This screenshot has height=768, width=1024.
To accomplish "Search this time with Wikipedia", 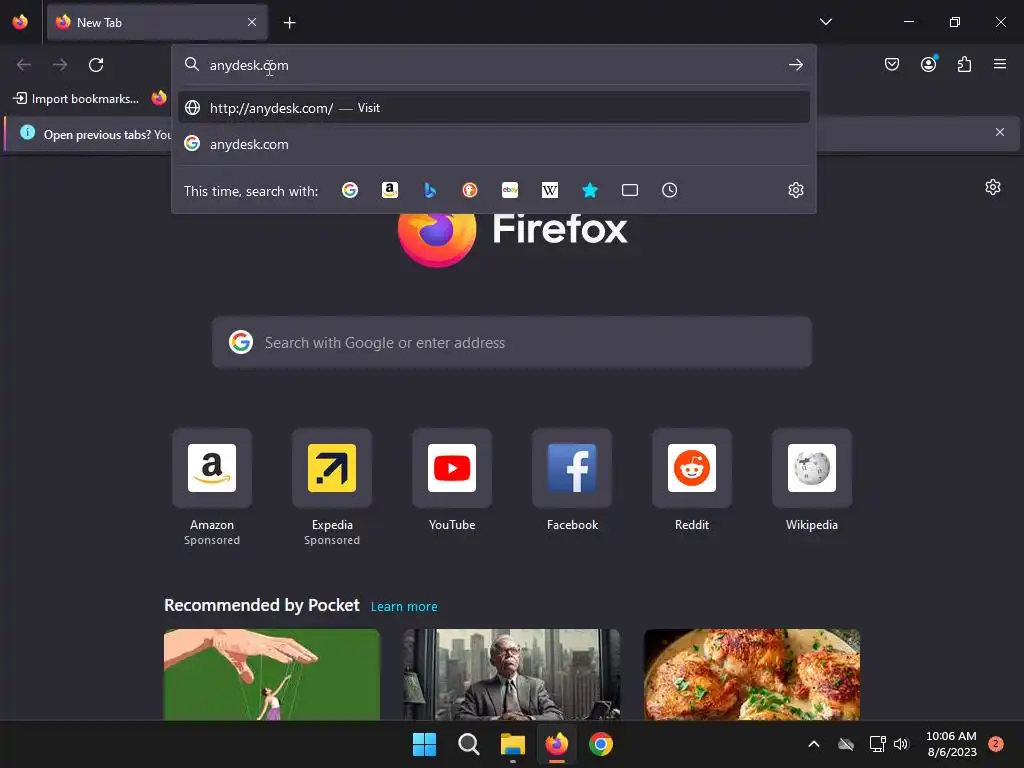I will [x=550, y=190].
